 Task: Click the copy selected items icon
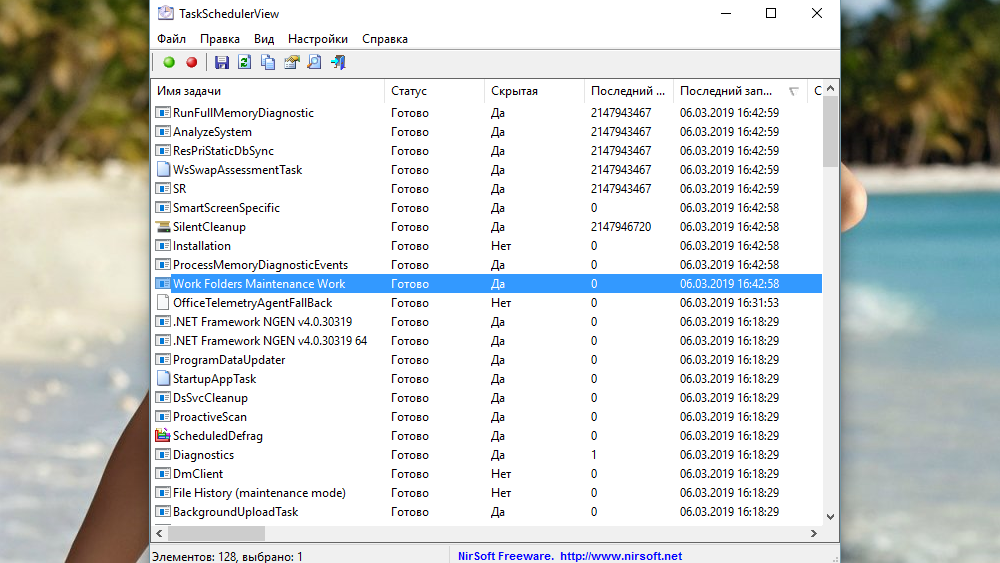coord(268,63)
